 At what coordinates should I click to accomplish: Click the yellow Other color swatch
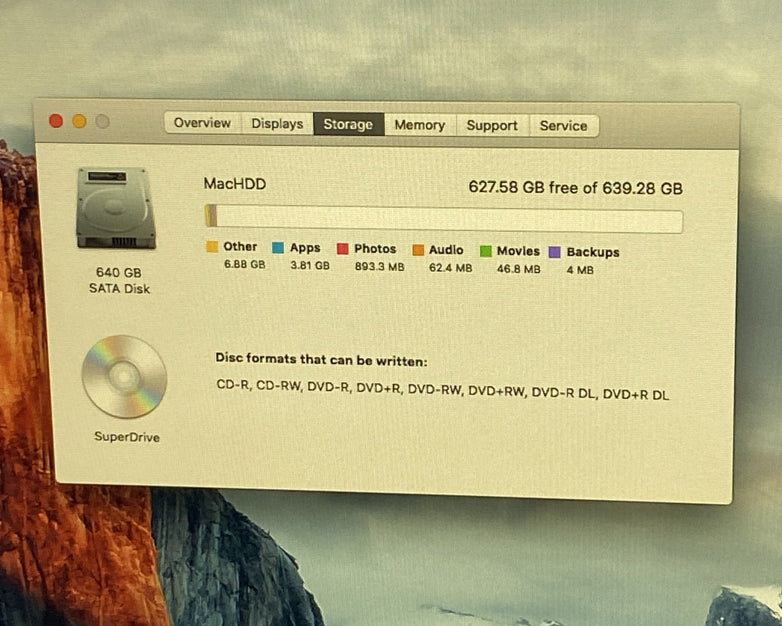(212, 246)
